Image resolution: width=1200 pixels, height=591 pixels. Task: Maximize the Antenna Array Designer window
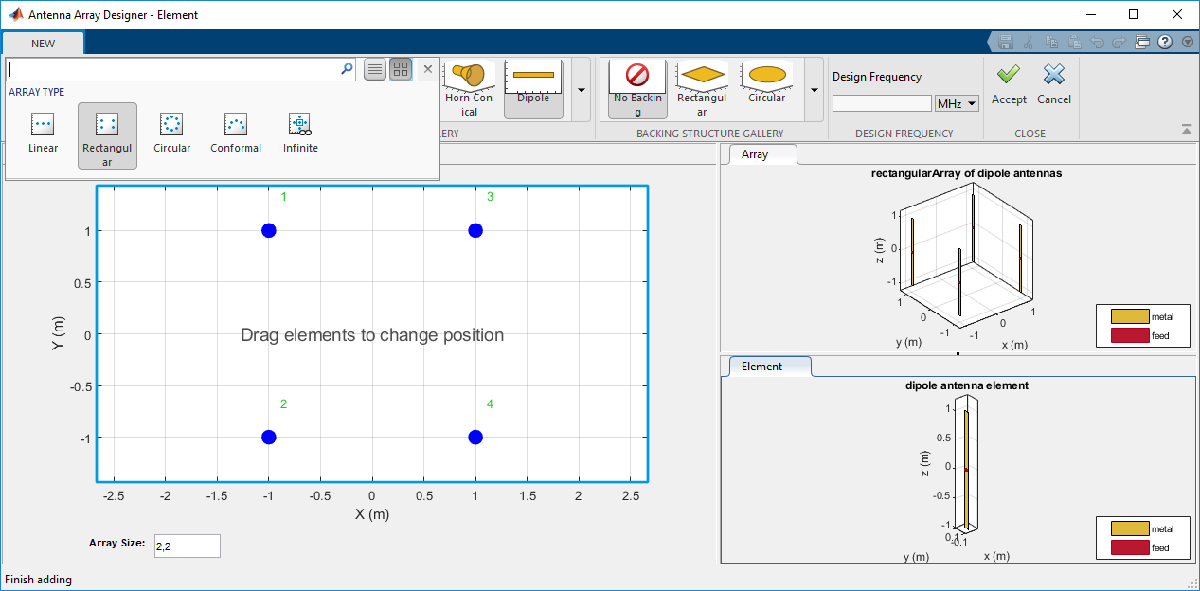[1133, 15]
